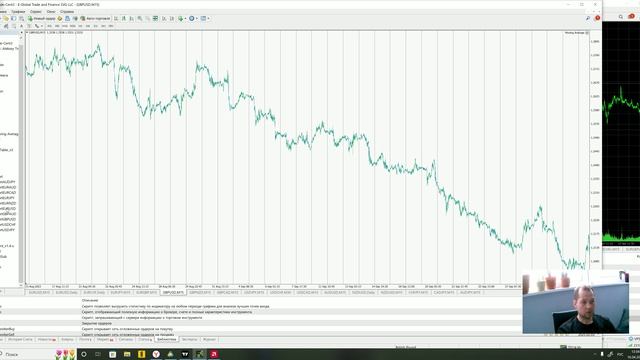Switch to EURGBP,M15 chart tab
The width and height of the screenshot is (640, 360).
click(147, 292)
